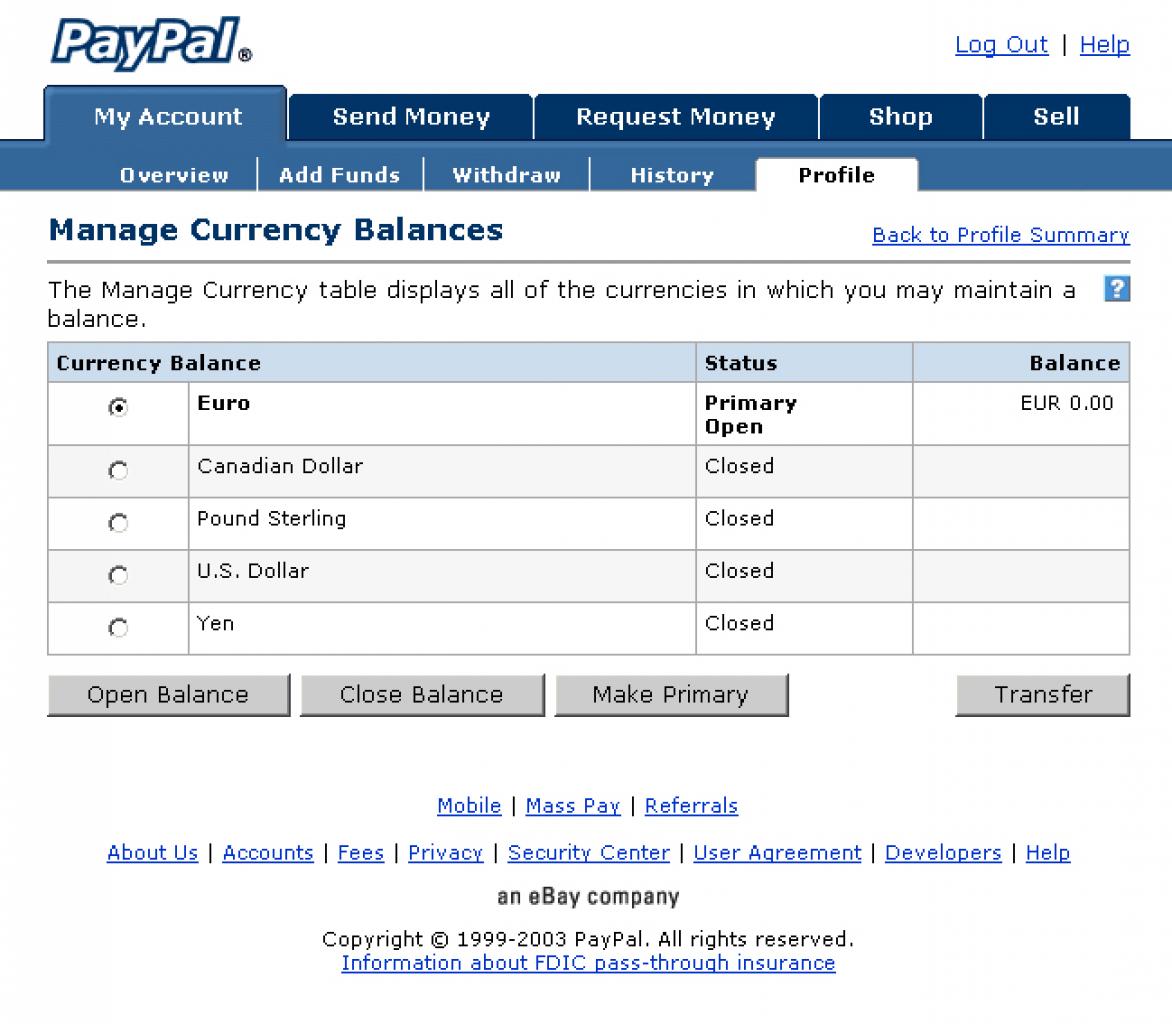Click the 'Yen' currency name
Viewport: 1172px width, 1024px height.
pyautogui.click(x=215, y=623)
